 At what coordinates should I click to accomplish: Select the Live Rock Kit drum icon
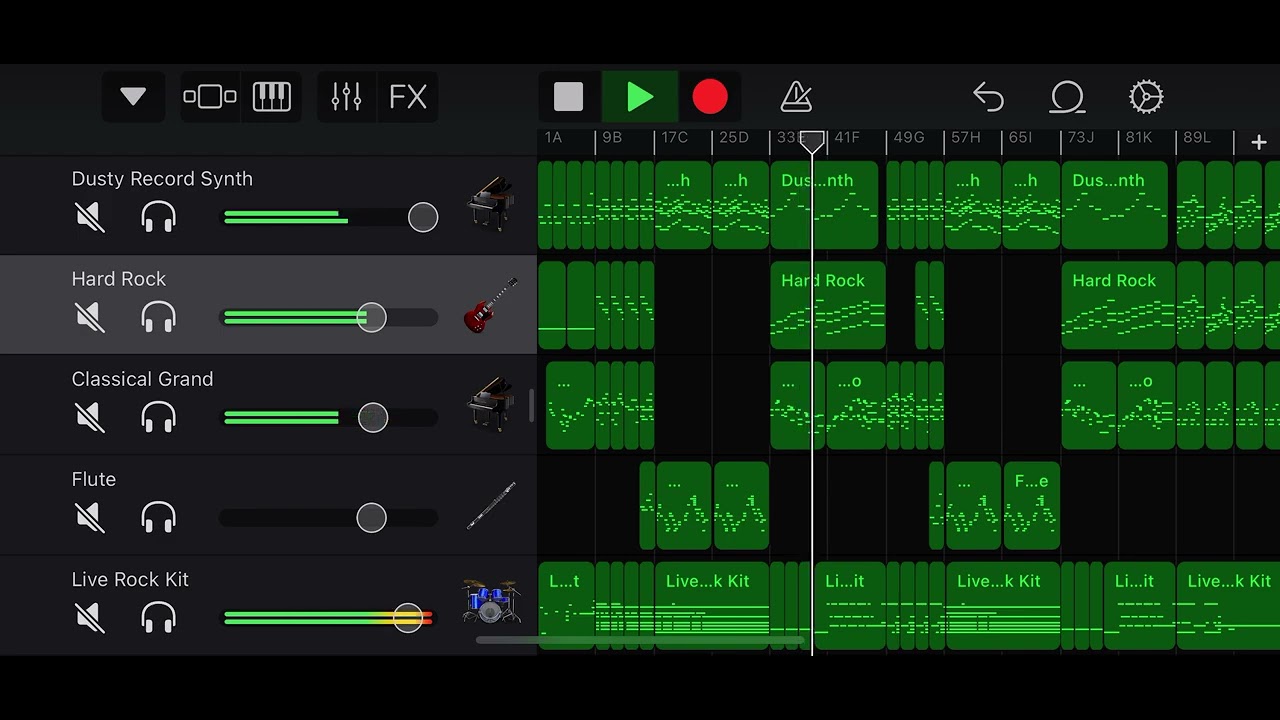491,602
